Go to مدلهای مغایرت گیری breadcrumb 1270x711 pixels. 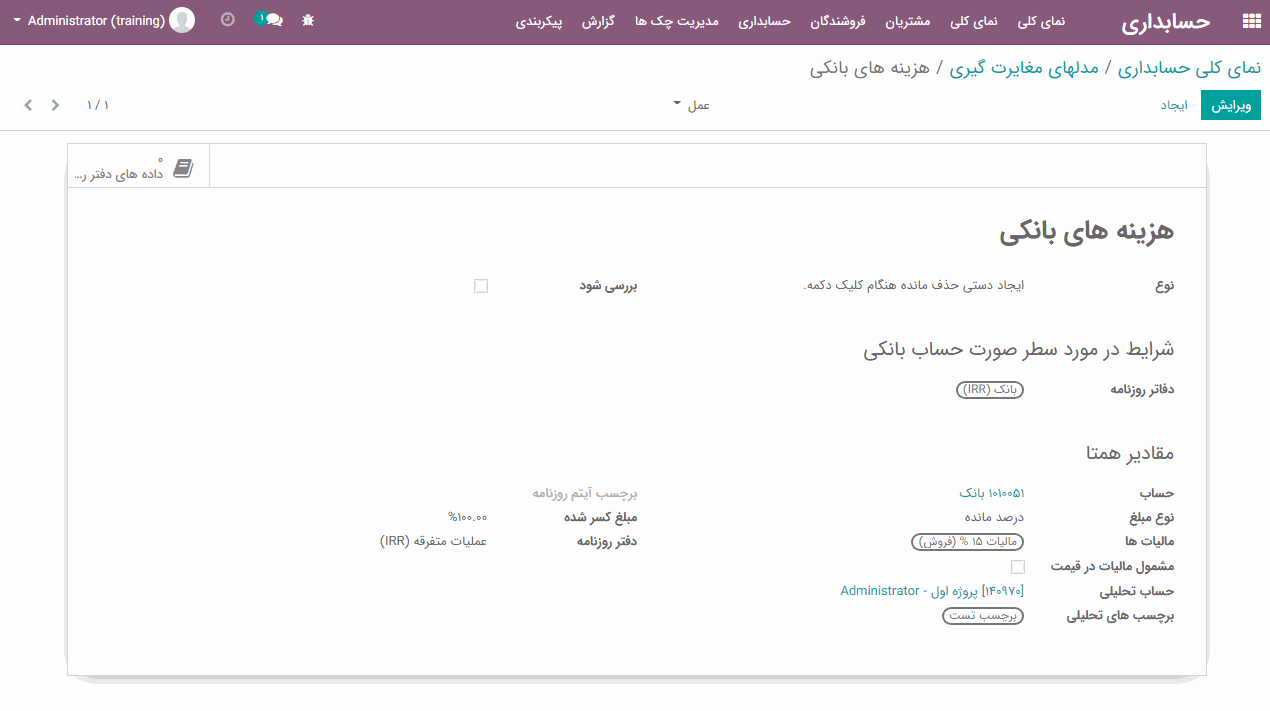(1024, 68)
